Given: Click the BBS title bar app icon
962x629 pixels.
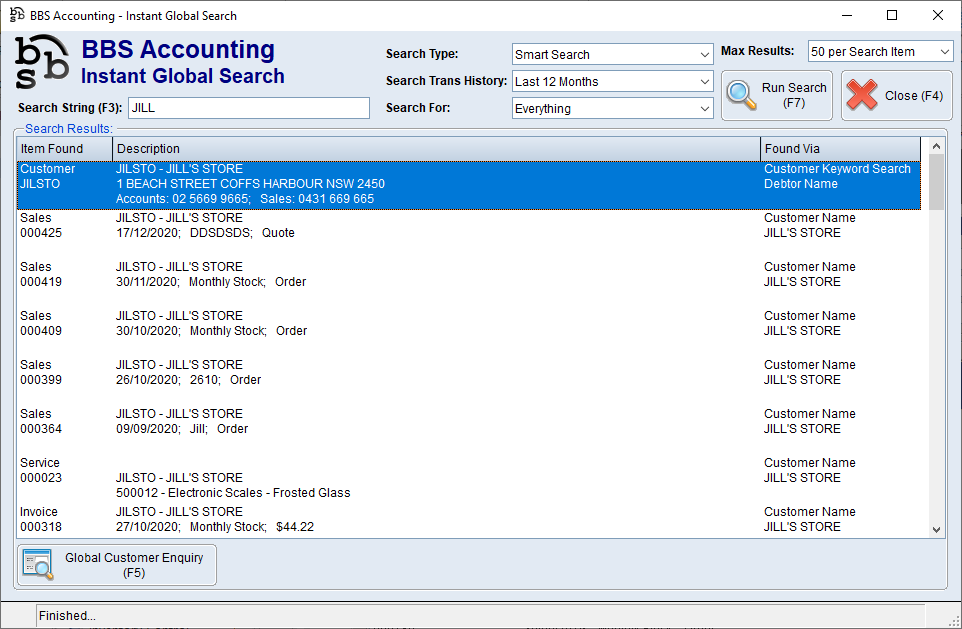Looking at the screenshot, I should point(17,15).
